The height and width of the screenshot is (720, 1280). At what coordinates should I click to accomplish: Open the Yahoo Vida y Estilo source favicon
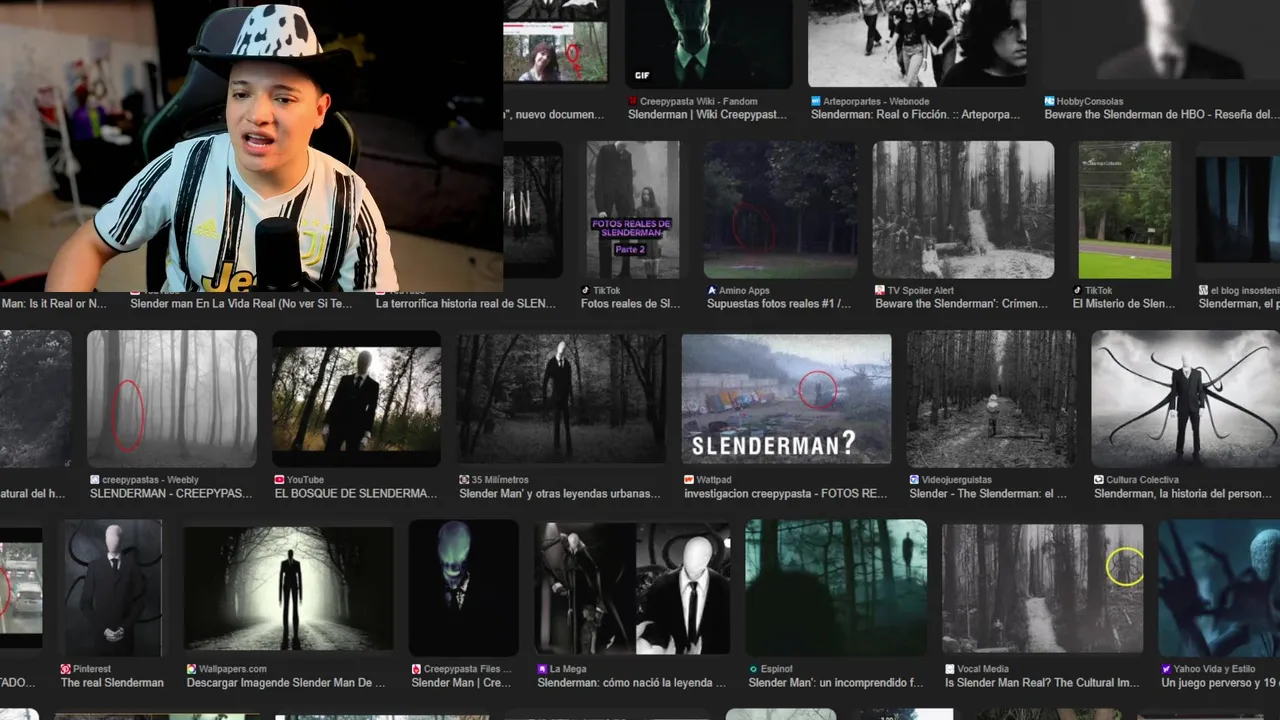pyautogui.click(x=1166, y=669)
